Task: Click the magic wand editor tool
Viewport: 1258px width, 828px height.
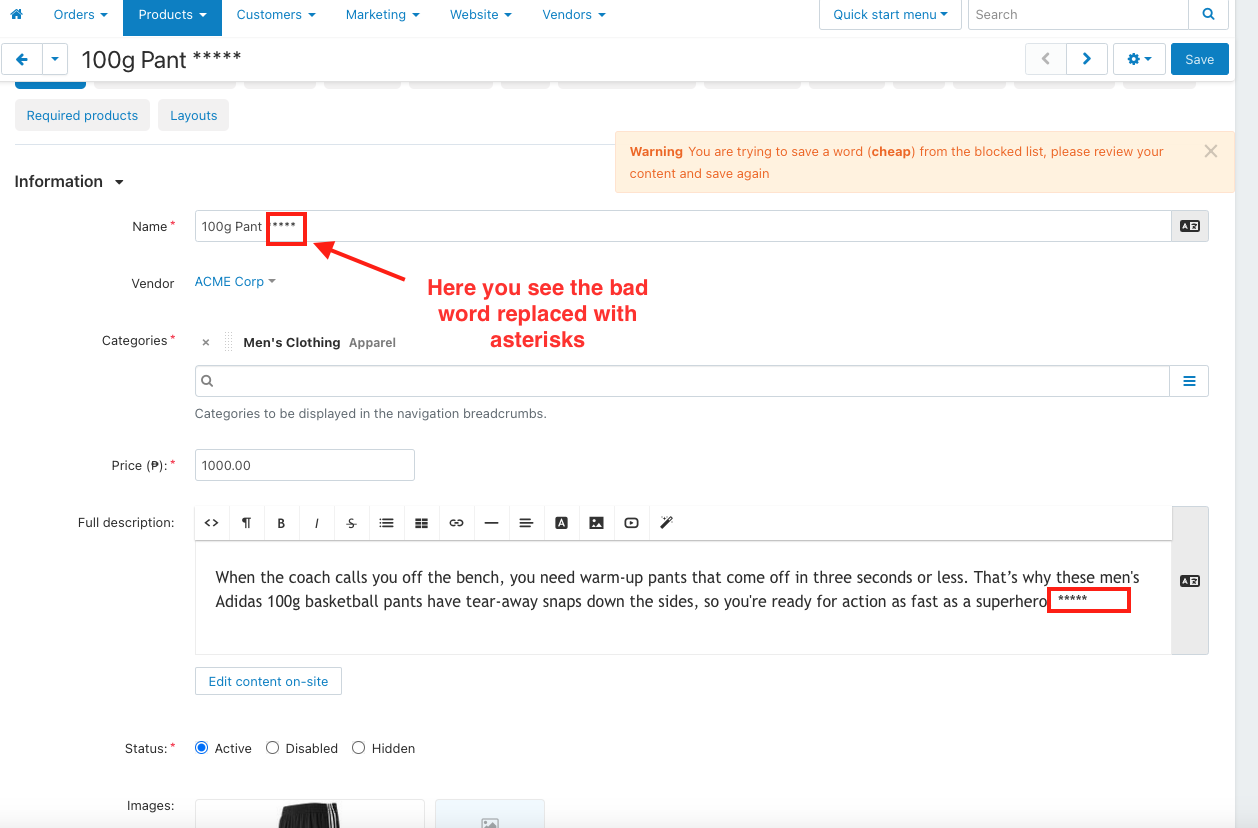Action: pyautogui.click(x=666, y=523)
